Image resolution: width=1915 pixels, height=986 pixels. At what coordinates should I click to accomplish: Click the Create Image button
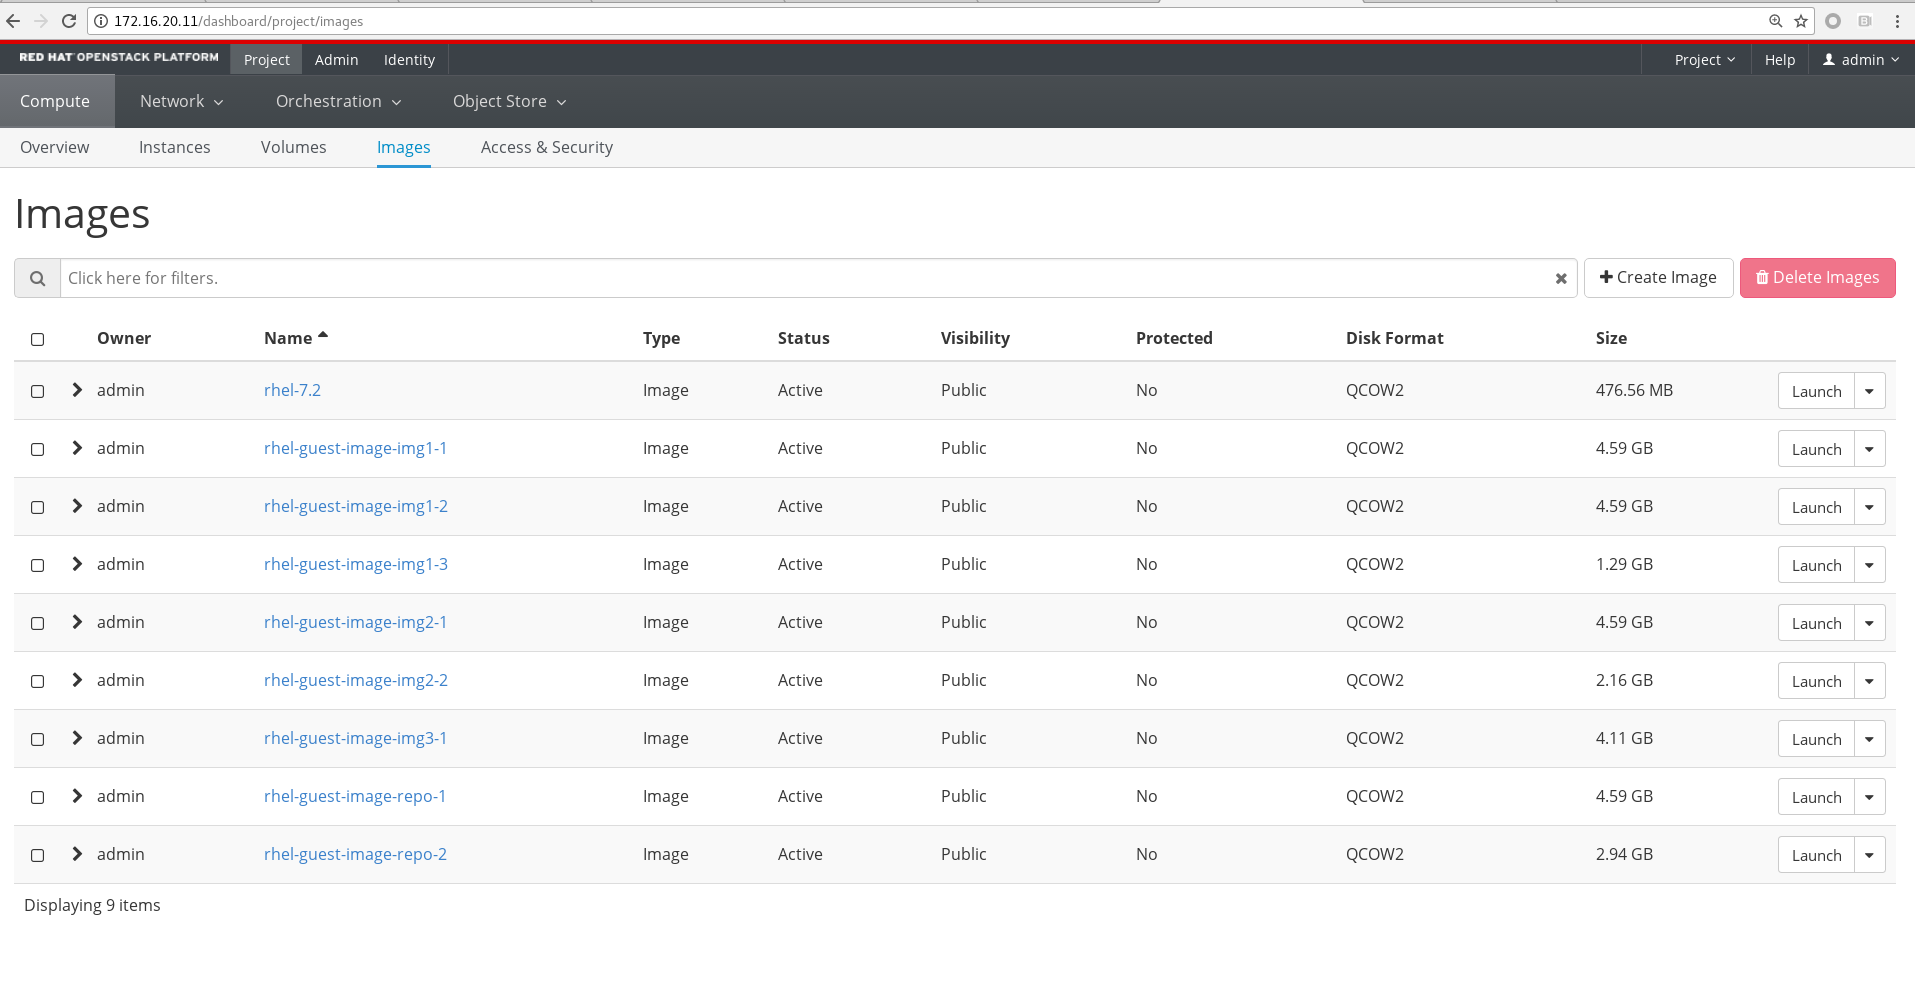click(x=1658, y=278)
